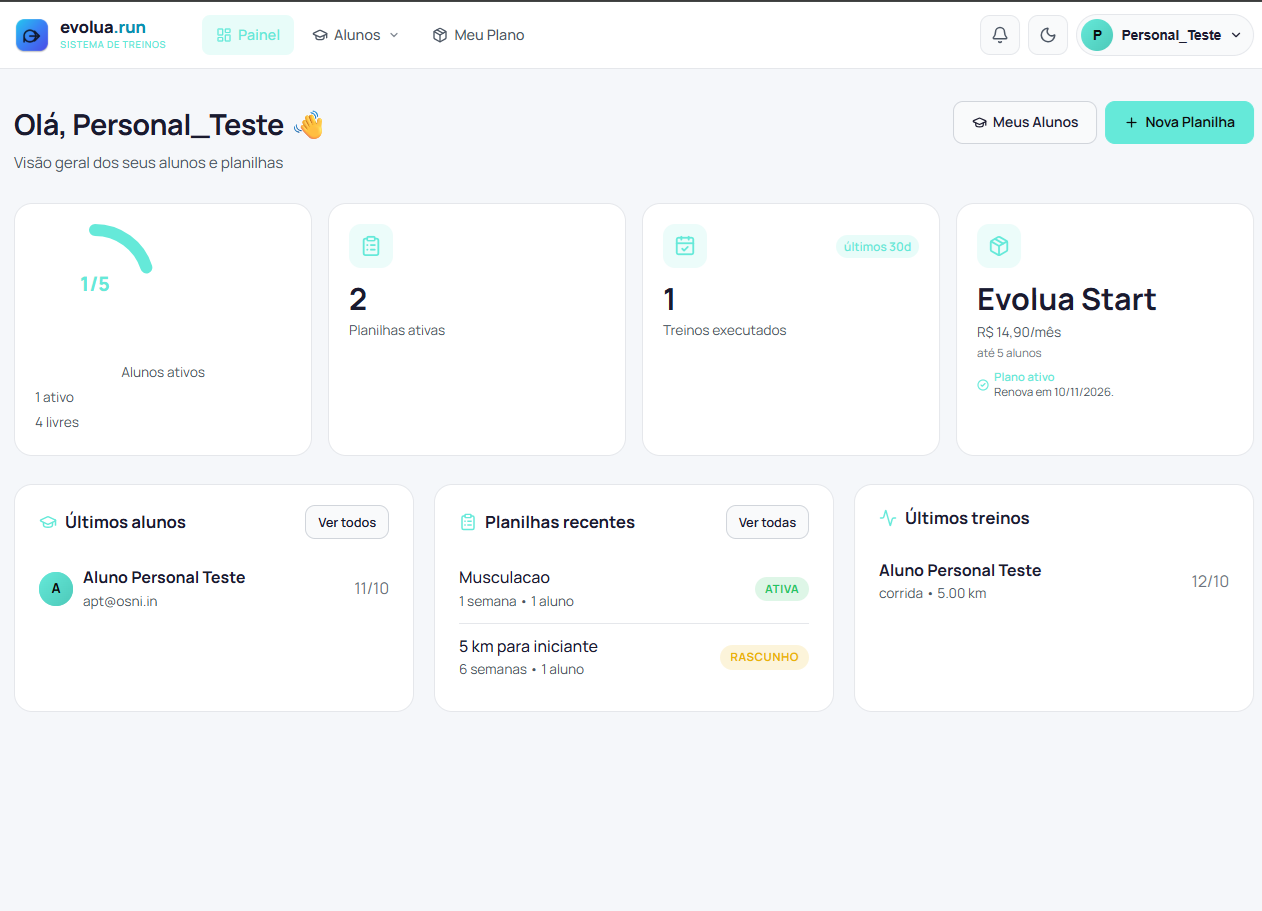Click the box icon above Evolua Start

(999, 246)
